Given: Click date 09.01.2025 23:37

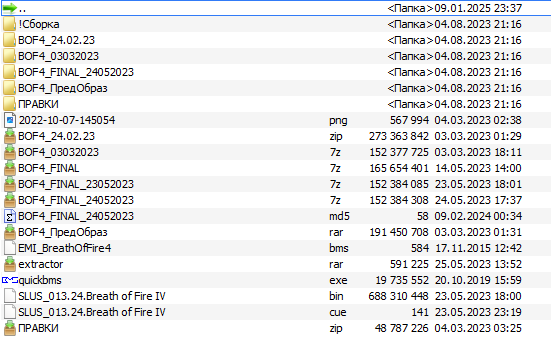Looking at the screenshot, I should pyautogui.click(x=478, y=8).
